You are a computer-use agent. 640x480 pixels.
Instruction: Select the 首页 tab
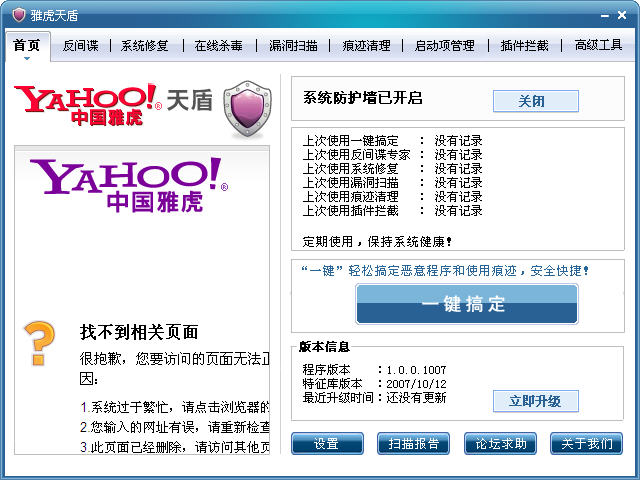click(x=27, y=45)
